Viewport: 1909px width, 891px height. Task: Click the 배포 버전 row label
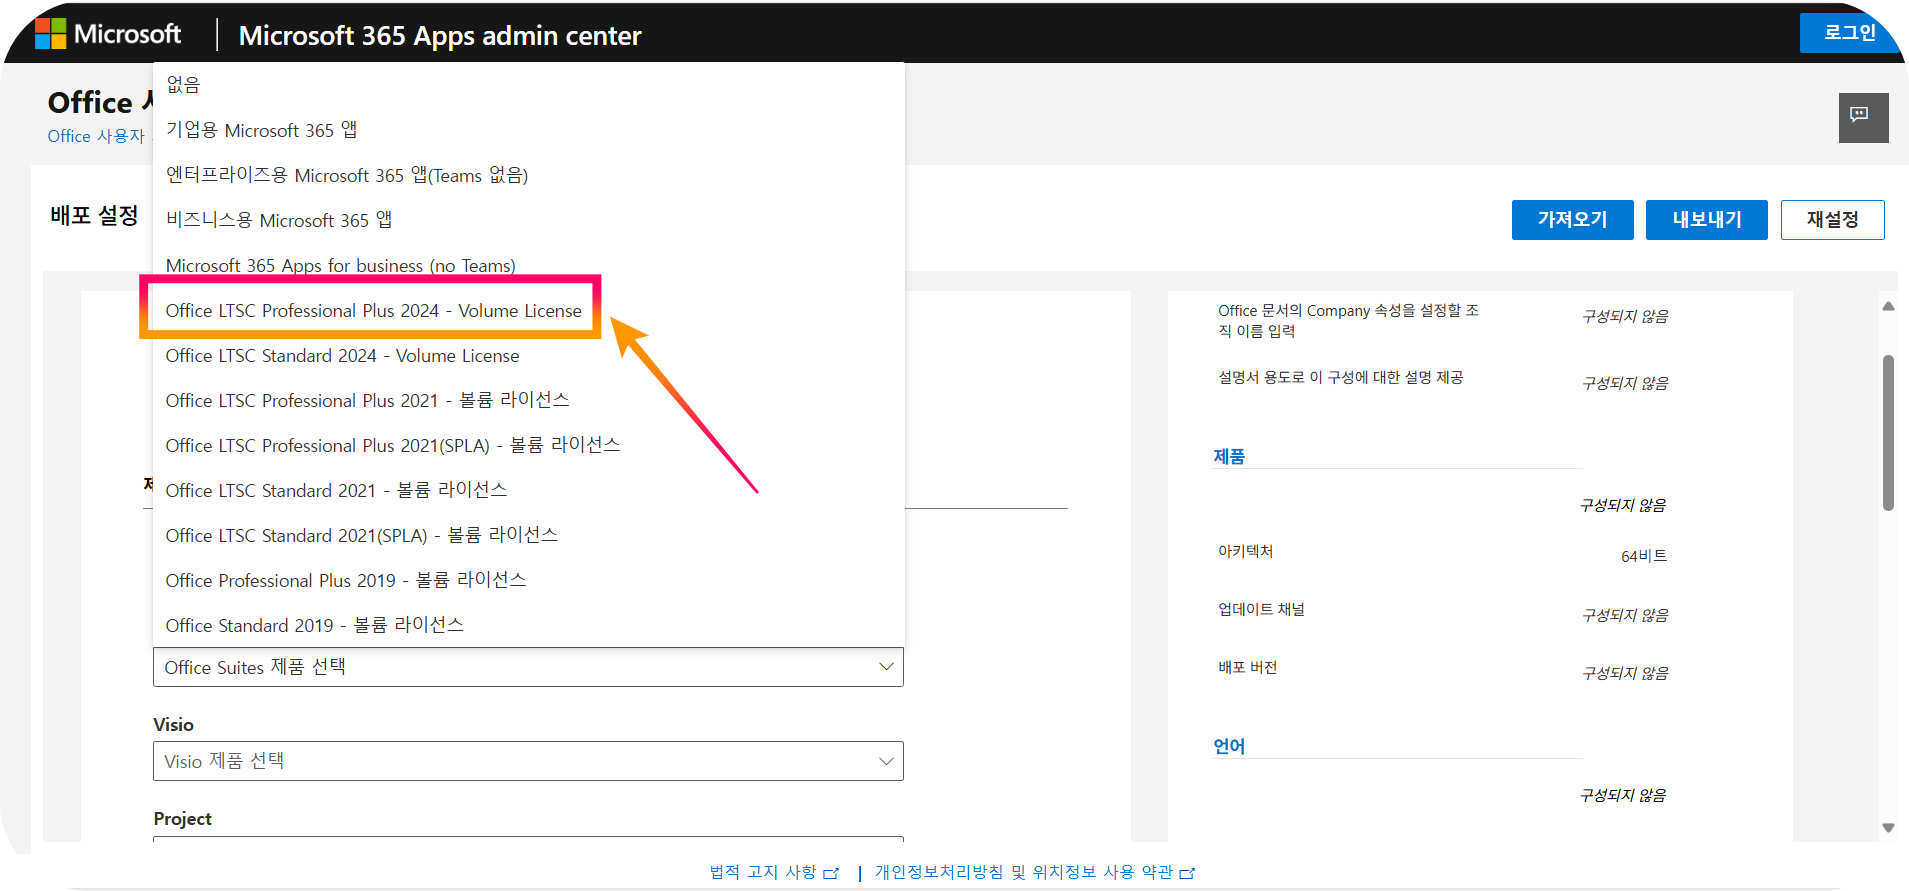pyautogui.click(x=1247, y=667)
